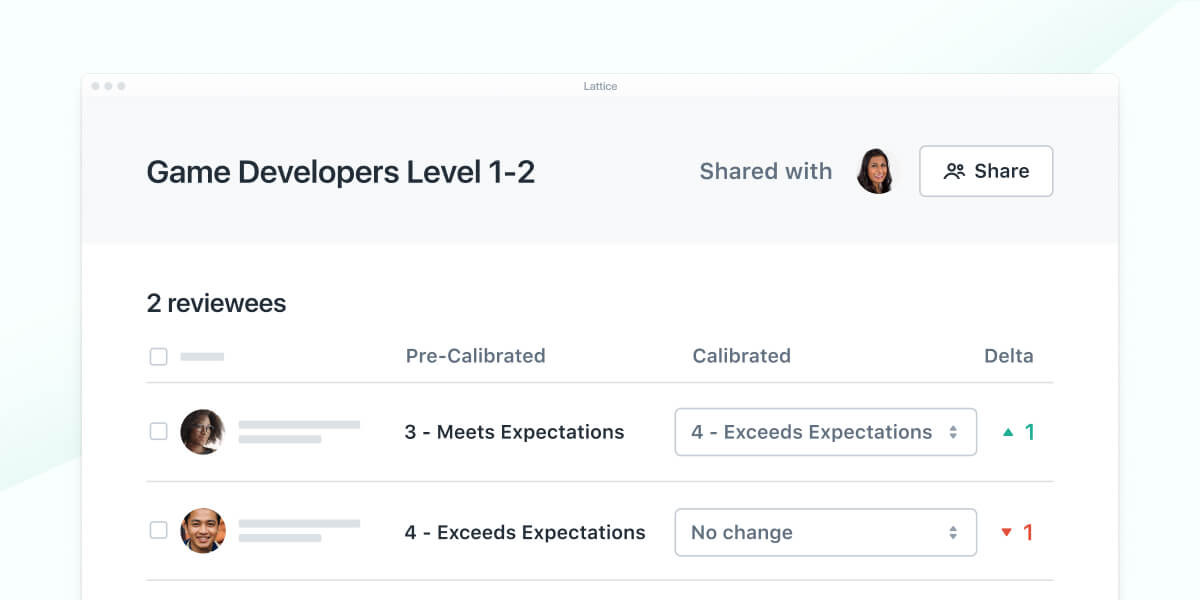Click the Delta column header

coord(1008,356)
